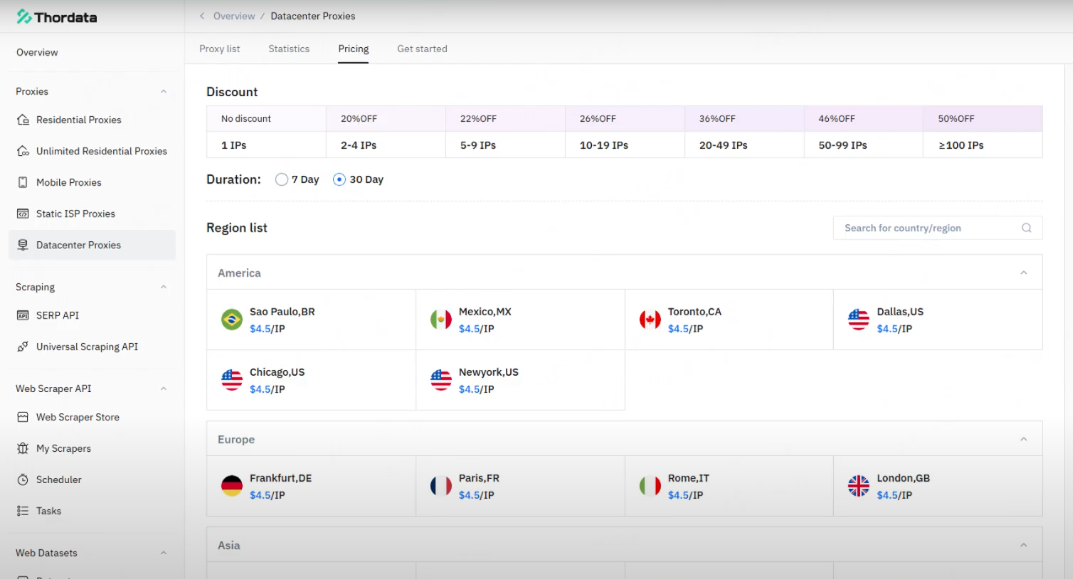Viewport: 1073px width, 579px height.
Task: Select the 7 Day duration option
Action: coord(281,180)
